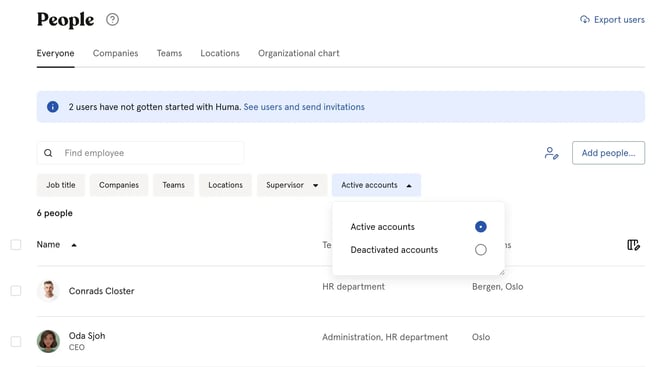The image size is (670, 367).
Task: Click the search magnifier icon
Action: (x=48, y=153)
